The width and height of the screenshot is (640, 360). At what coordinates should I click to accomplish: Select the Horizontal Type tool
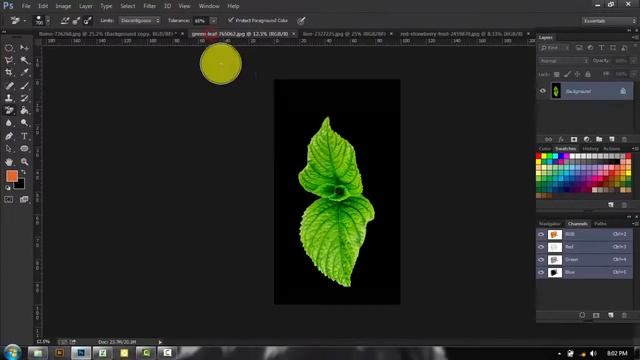click(24, 136)
